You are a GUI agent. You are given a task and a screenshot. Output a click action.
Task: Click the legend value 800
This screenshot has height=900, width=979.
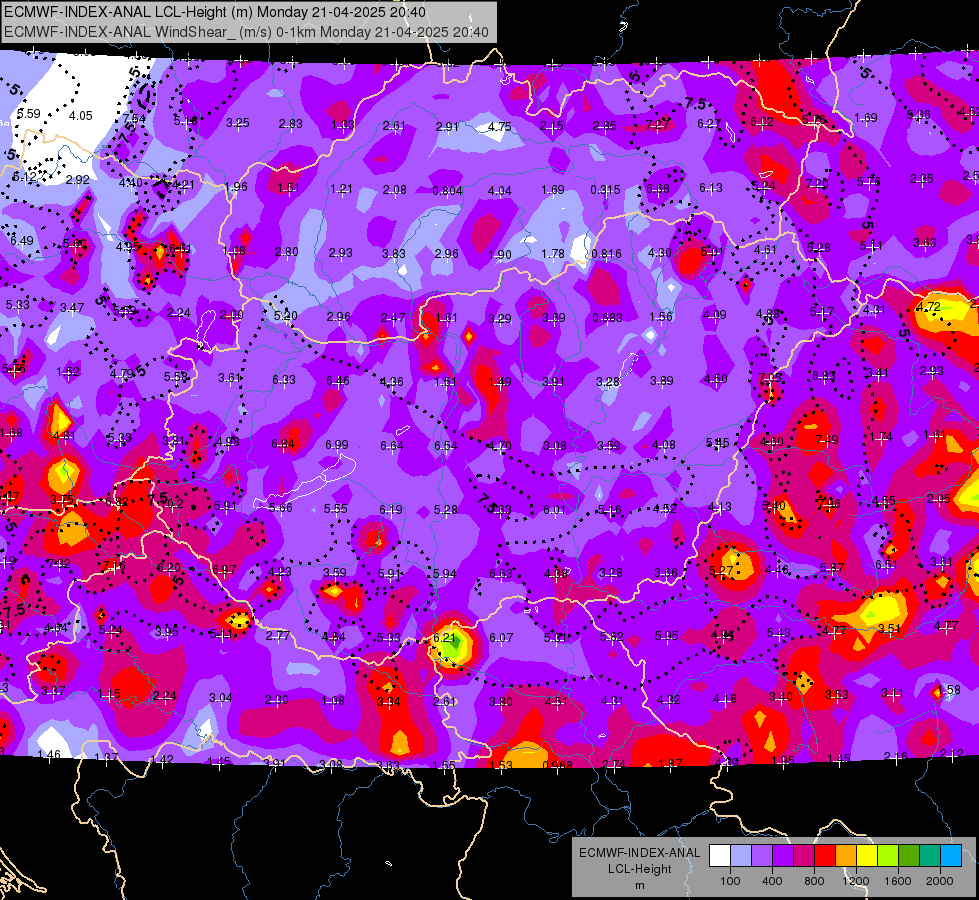pyautogui.click(x=814, y=881)
